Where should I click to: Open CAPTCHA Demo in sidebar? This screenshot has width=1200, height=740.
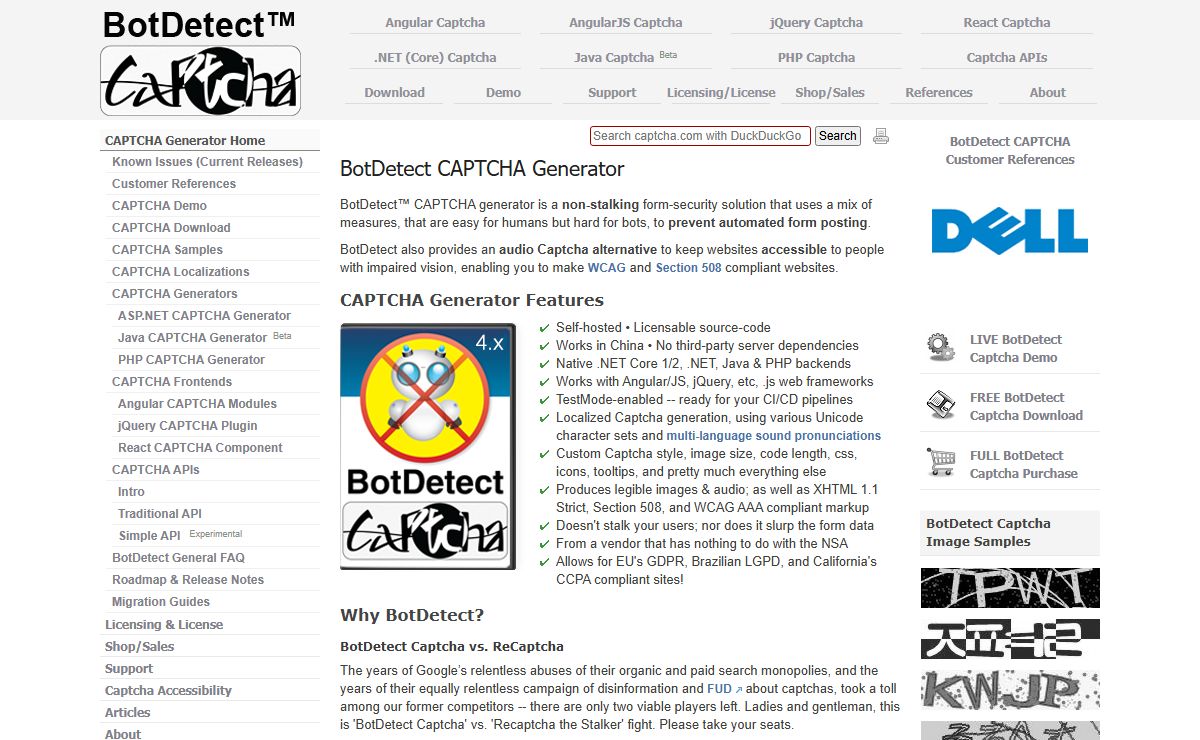pyautogui.click(x=159, y=206)
